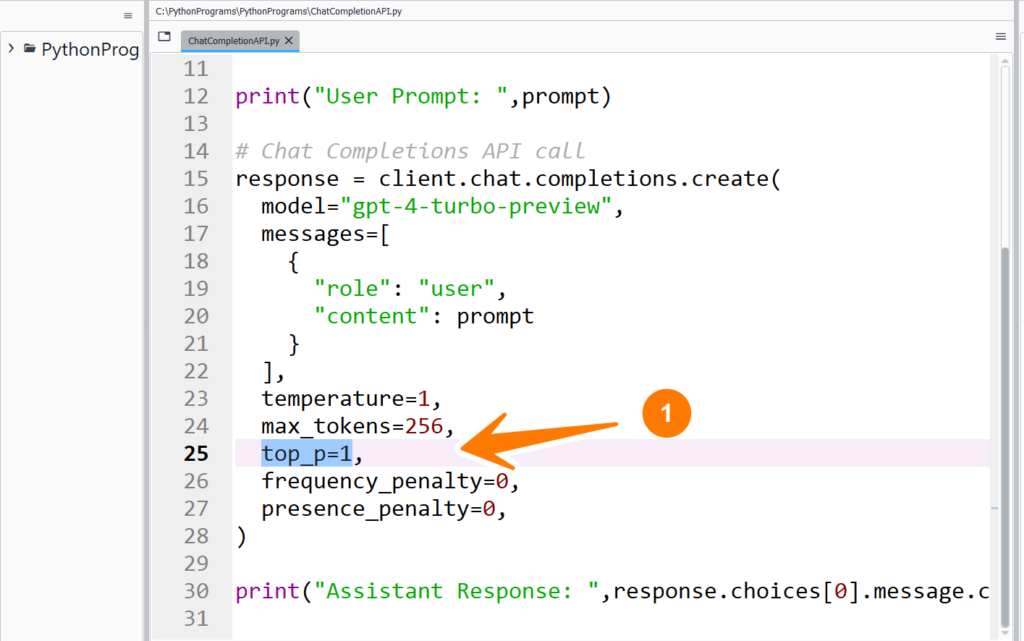
Task: Click the orange numbered callout badge
Action: 666,413
